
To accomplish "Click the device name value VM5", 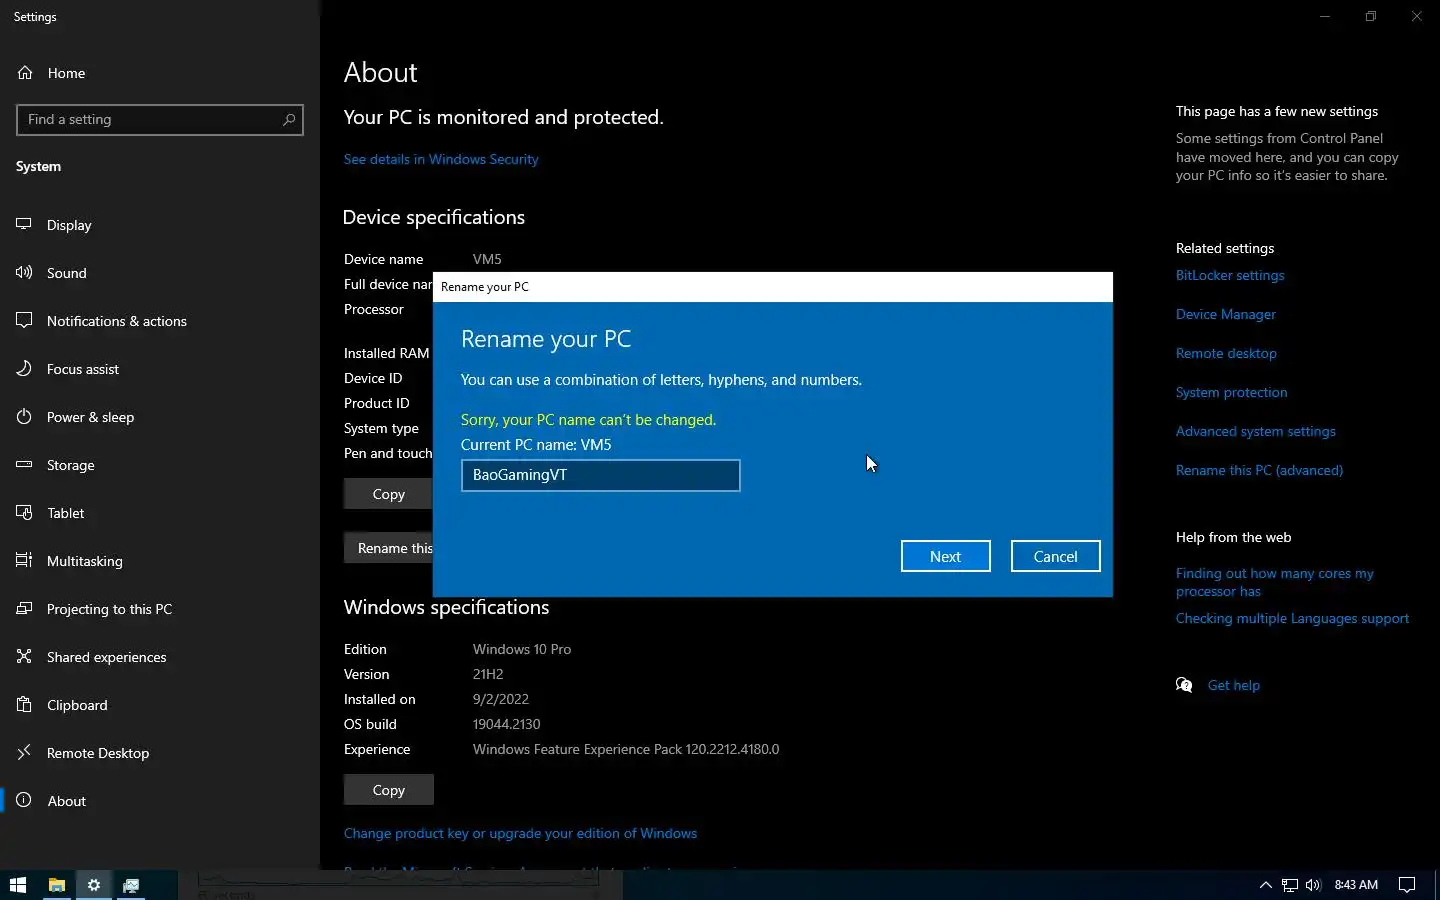I will coord(487,259).
